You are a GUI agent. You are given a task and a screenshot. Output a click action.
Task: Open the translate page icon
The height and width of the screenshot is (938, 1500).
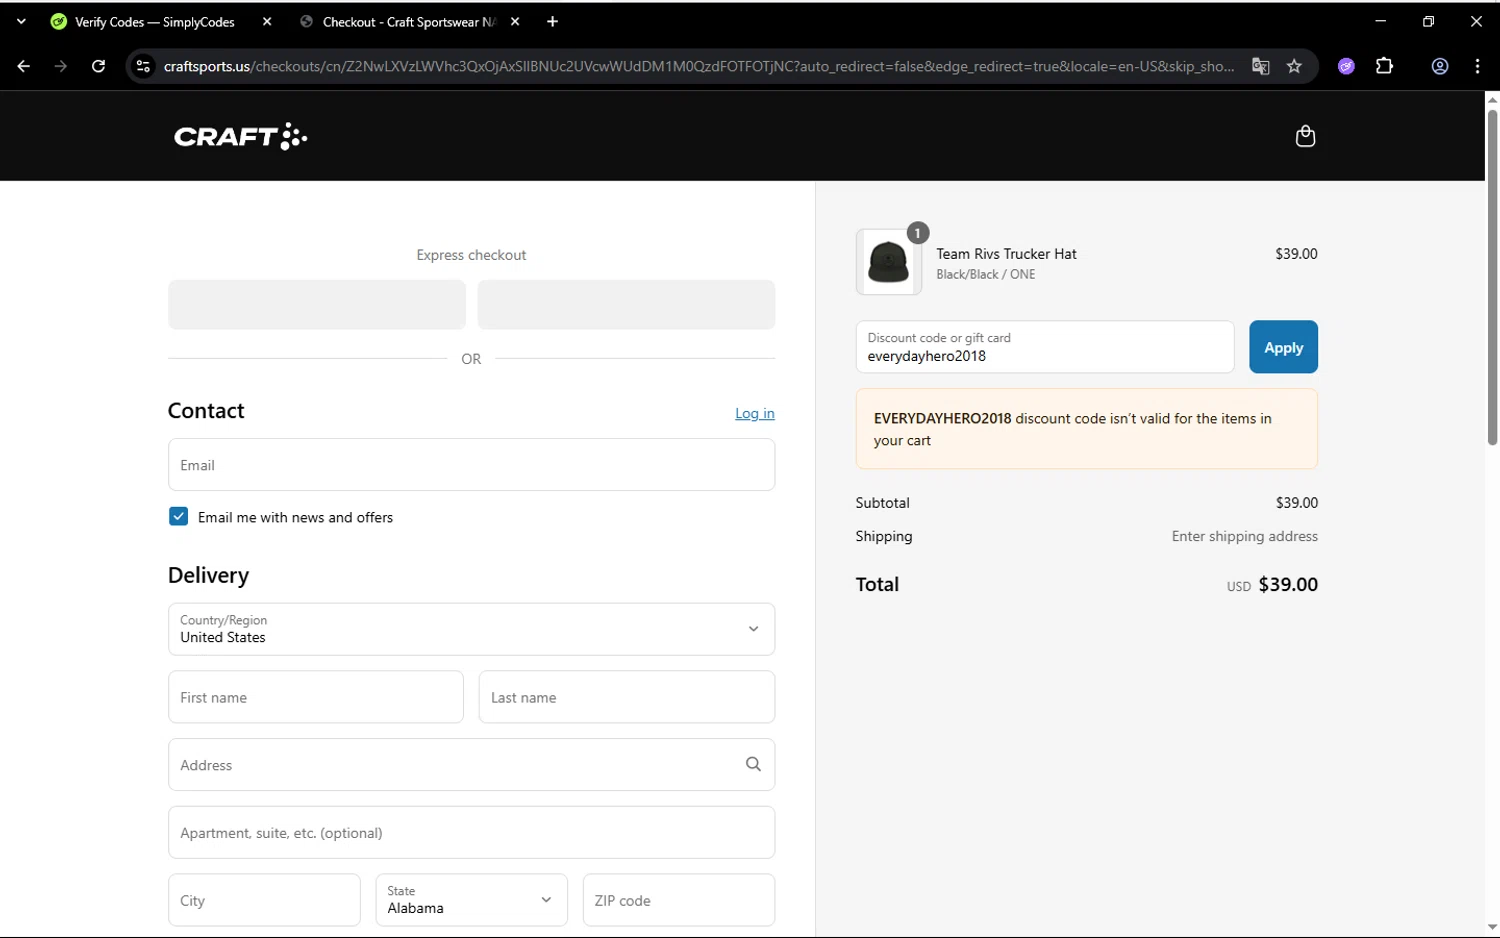point(1260,66)
